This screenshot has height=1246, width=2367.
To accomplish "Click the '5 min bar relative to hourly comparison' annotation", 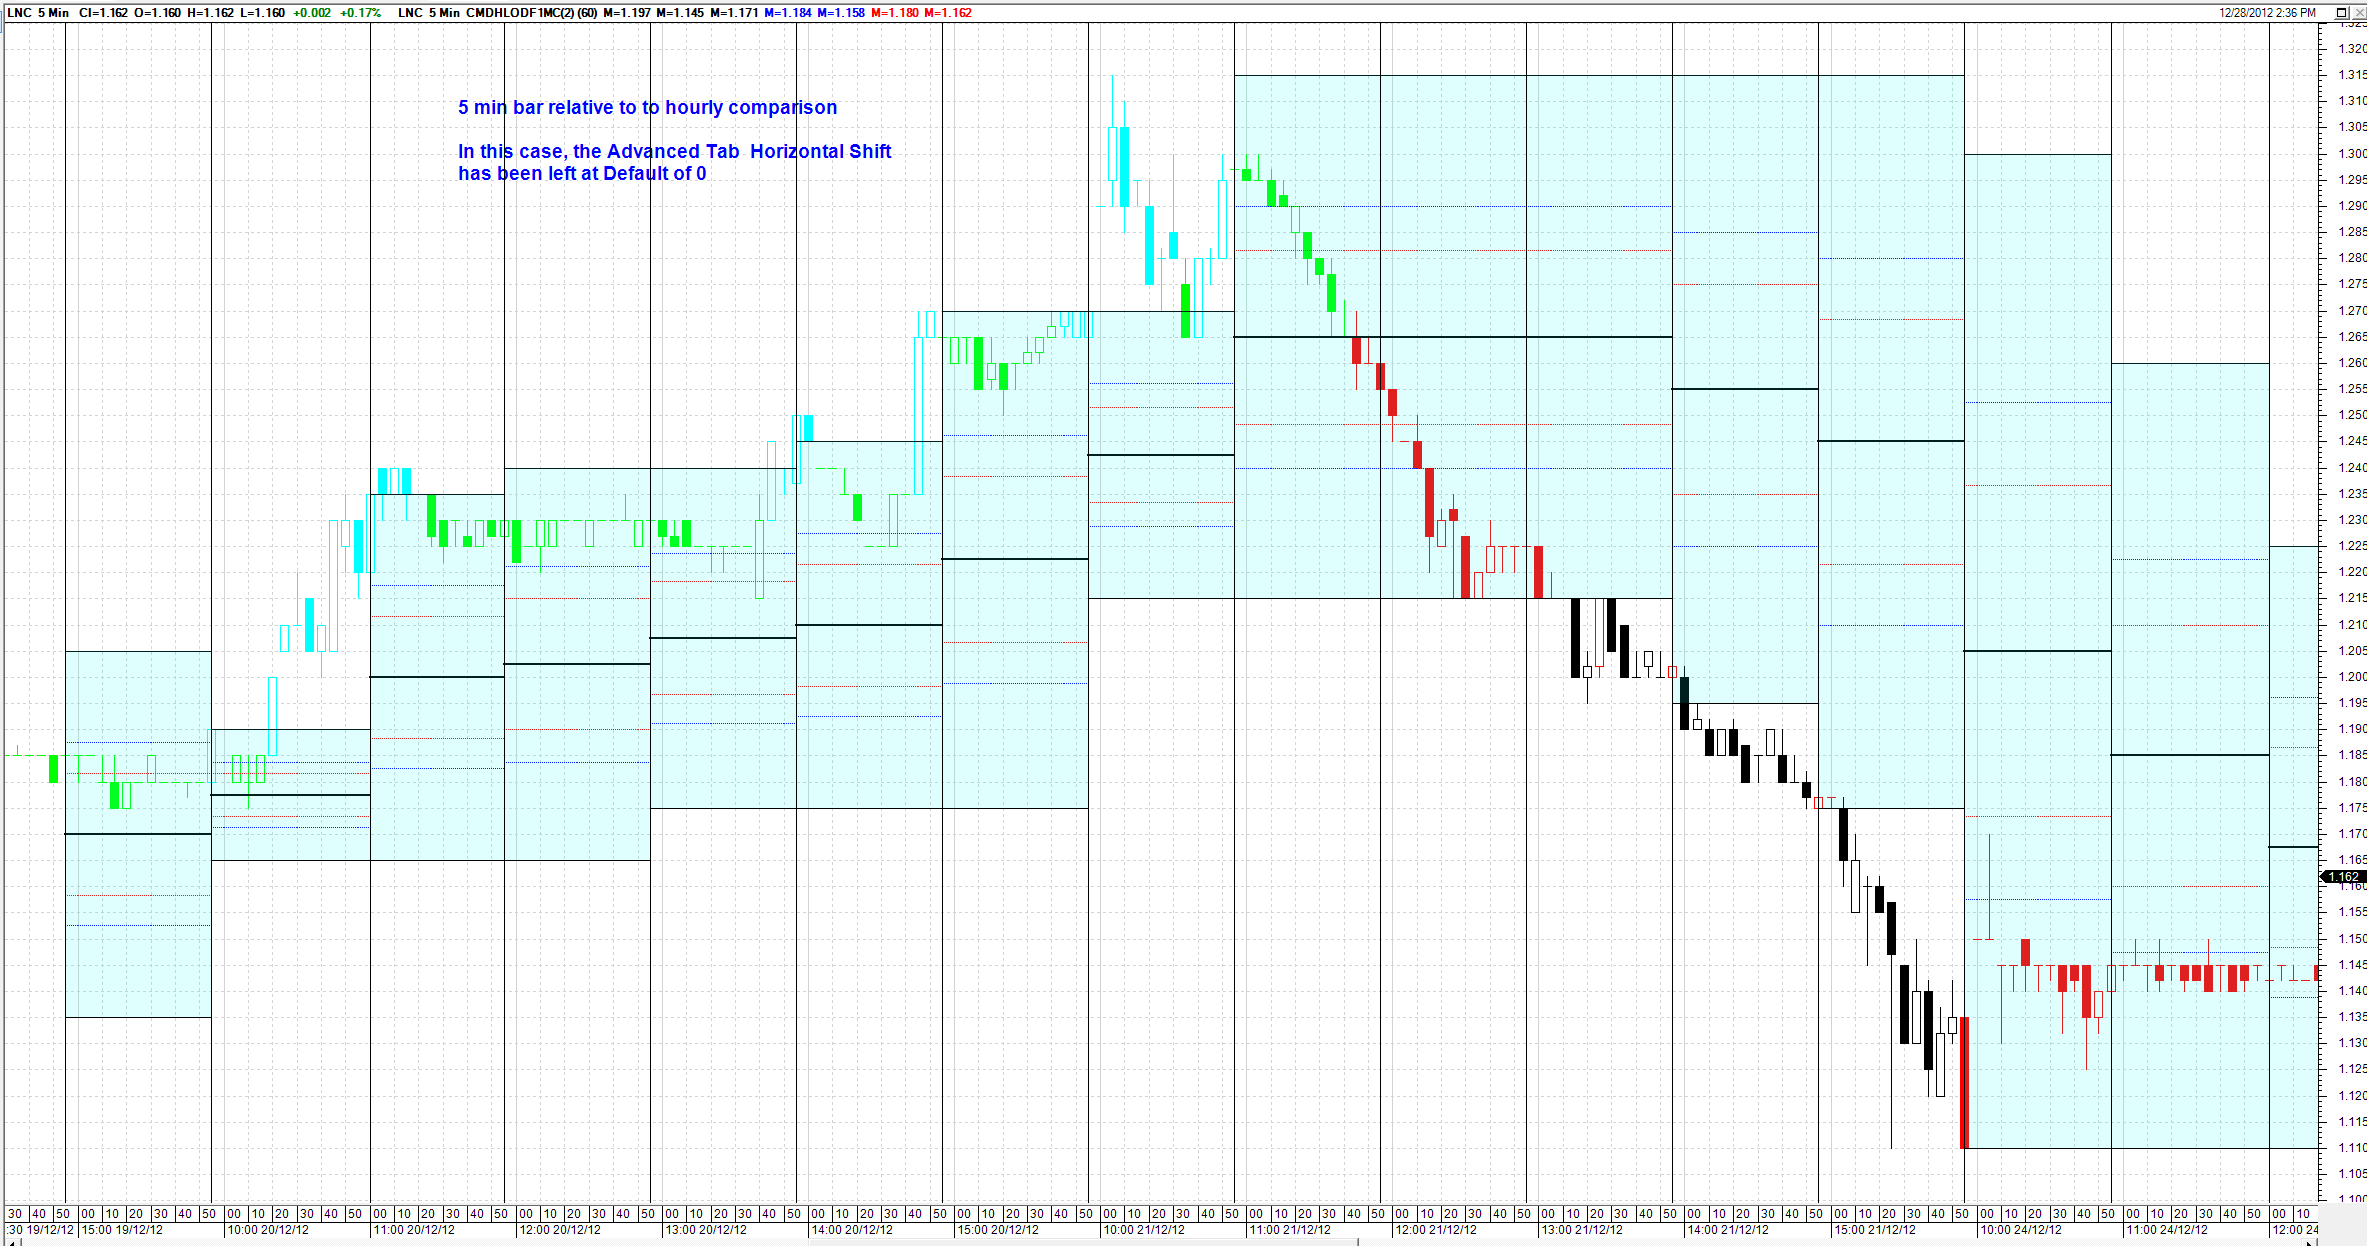I will point(647,108).
